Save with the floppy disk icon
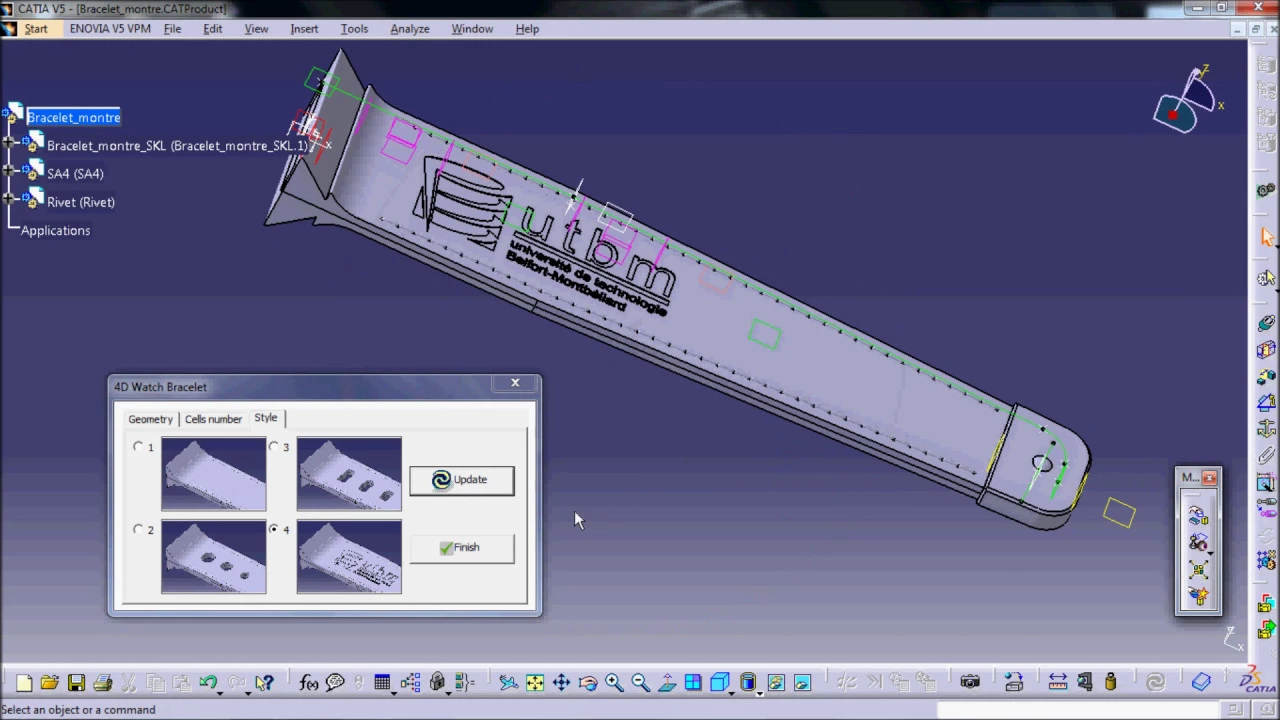 76,683
